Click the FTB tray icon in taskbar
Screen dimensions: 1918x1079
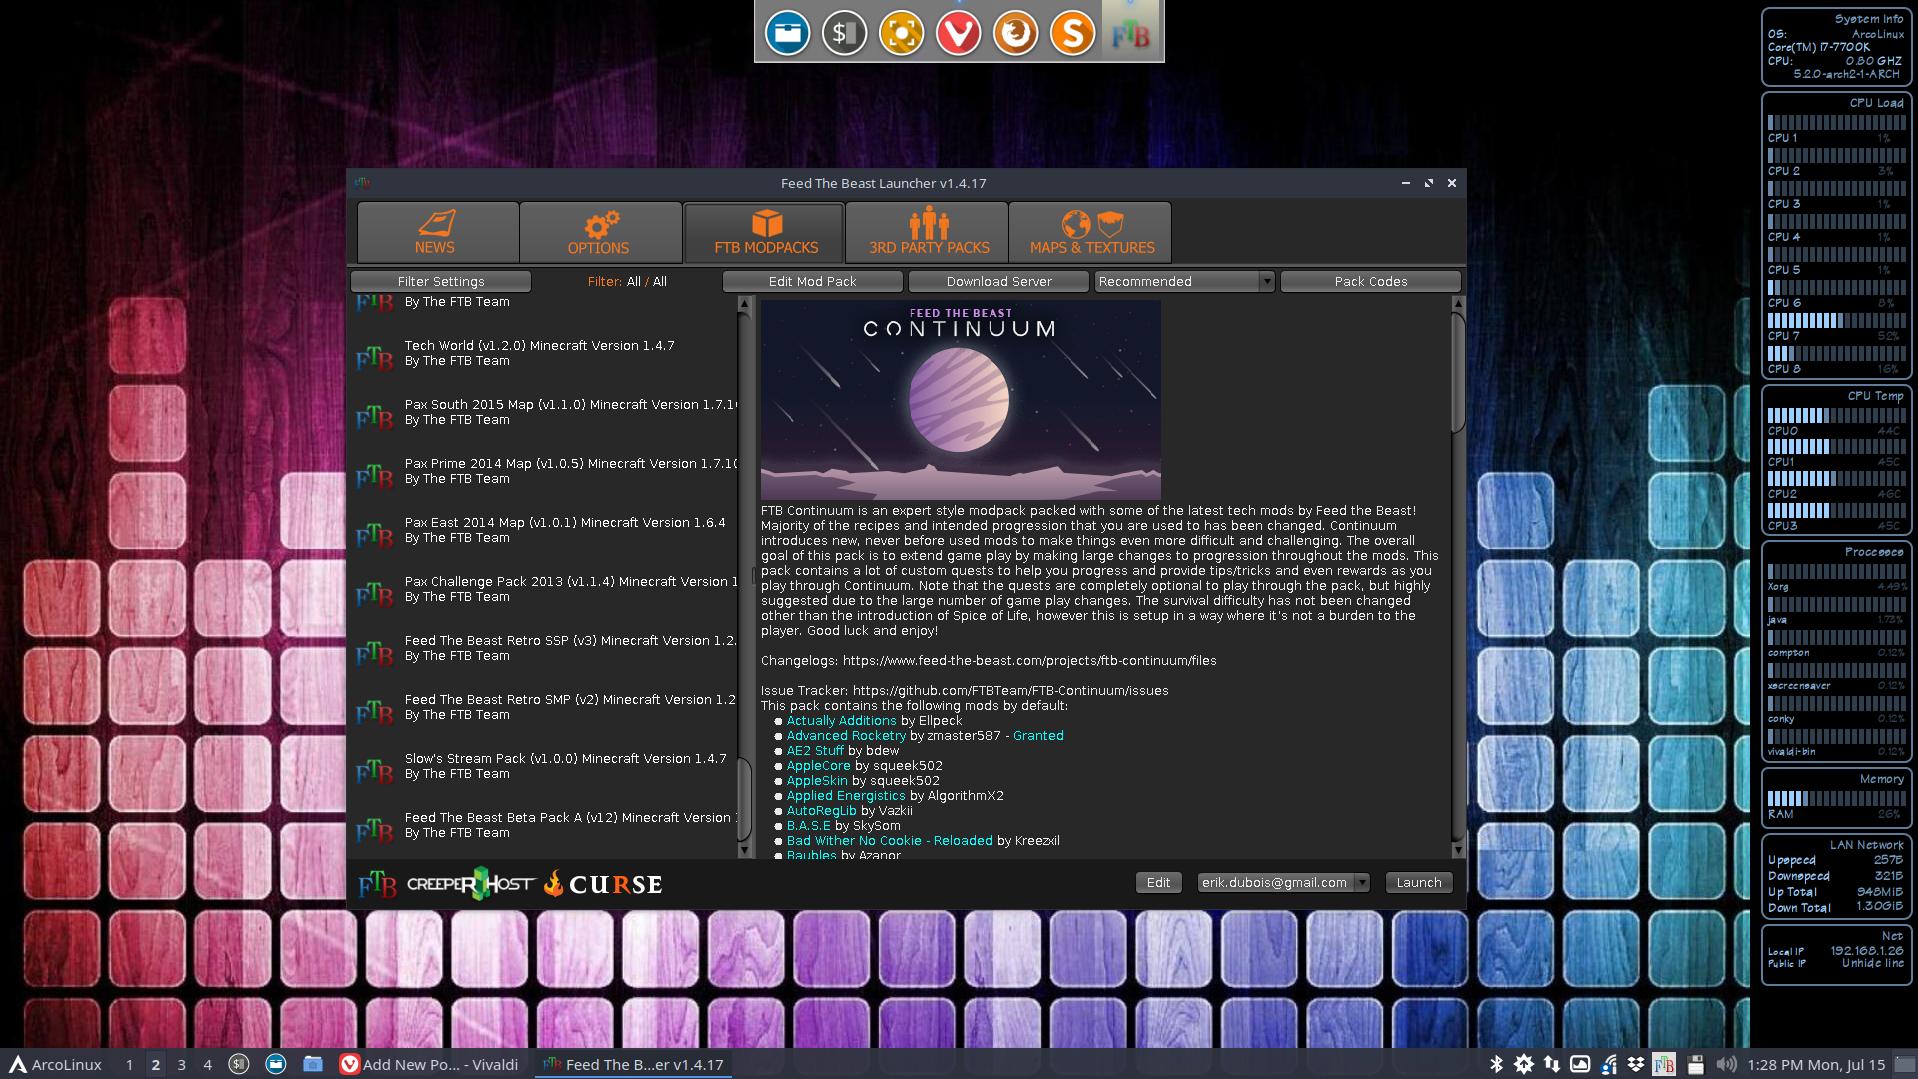(x=1664, y=1064)
